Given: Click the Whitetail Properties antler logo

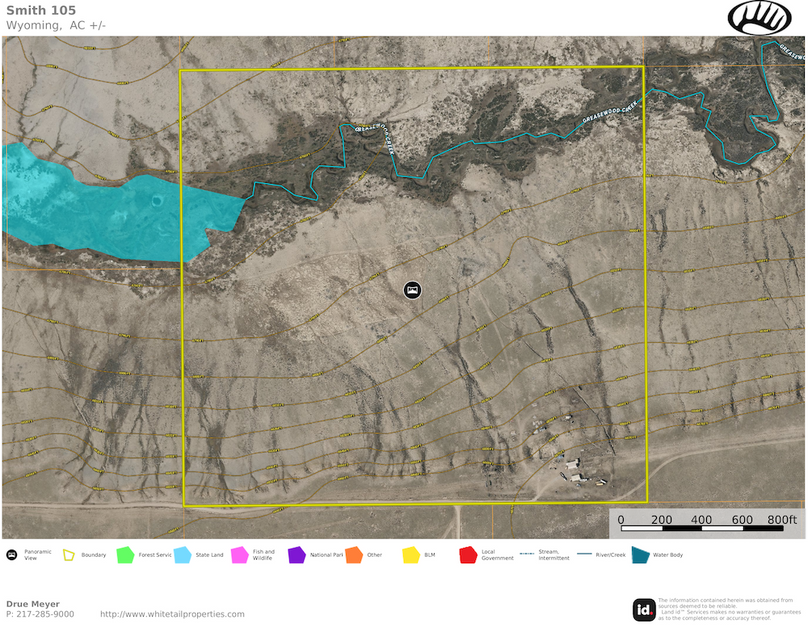Looking at the screenshot, I should coord(759,17).
